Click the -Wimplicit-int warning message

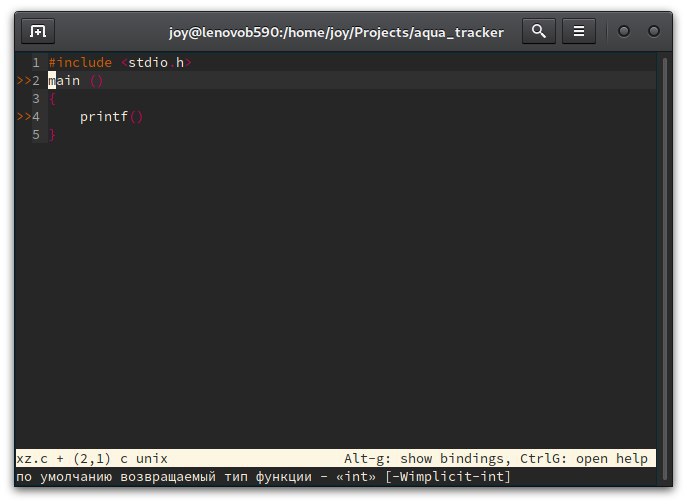point(263,476)
